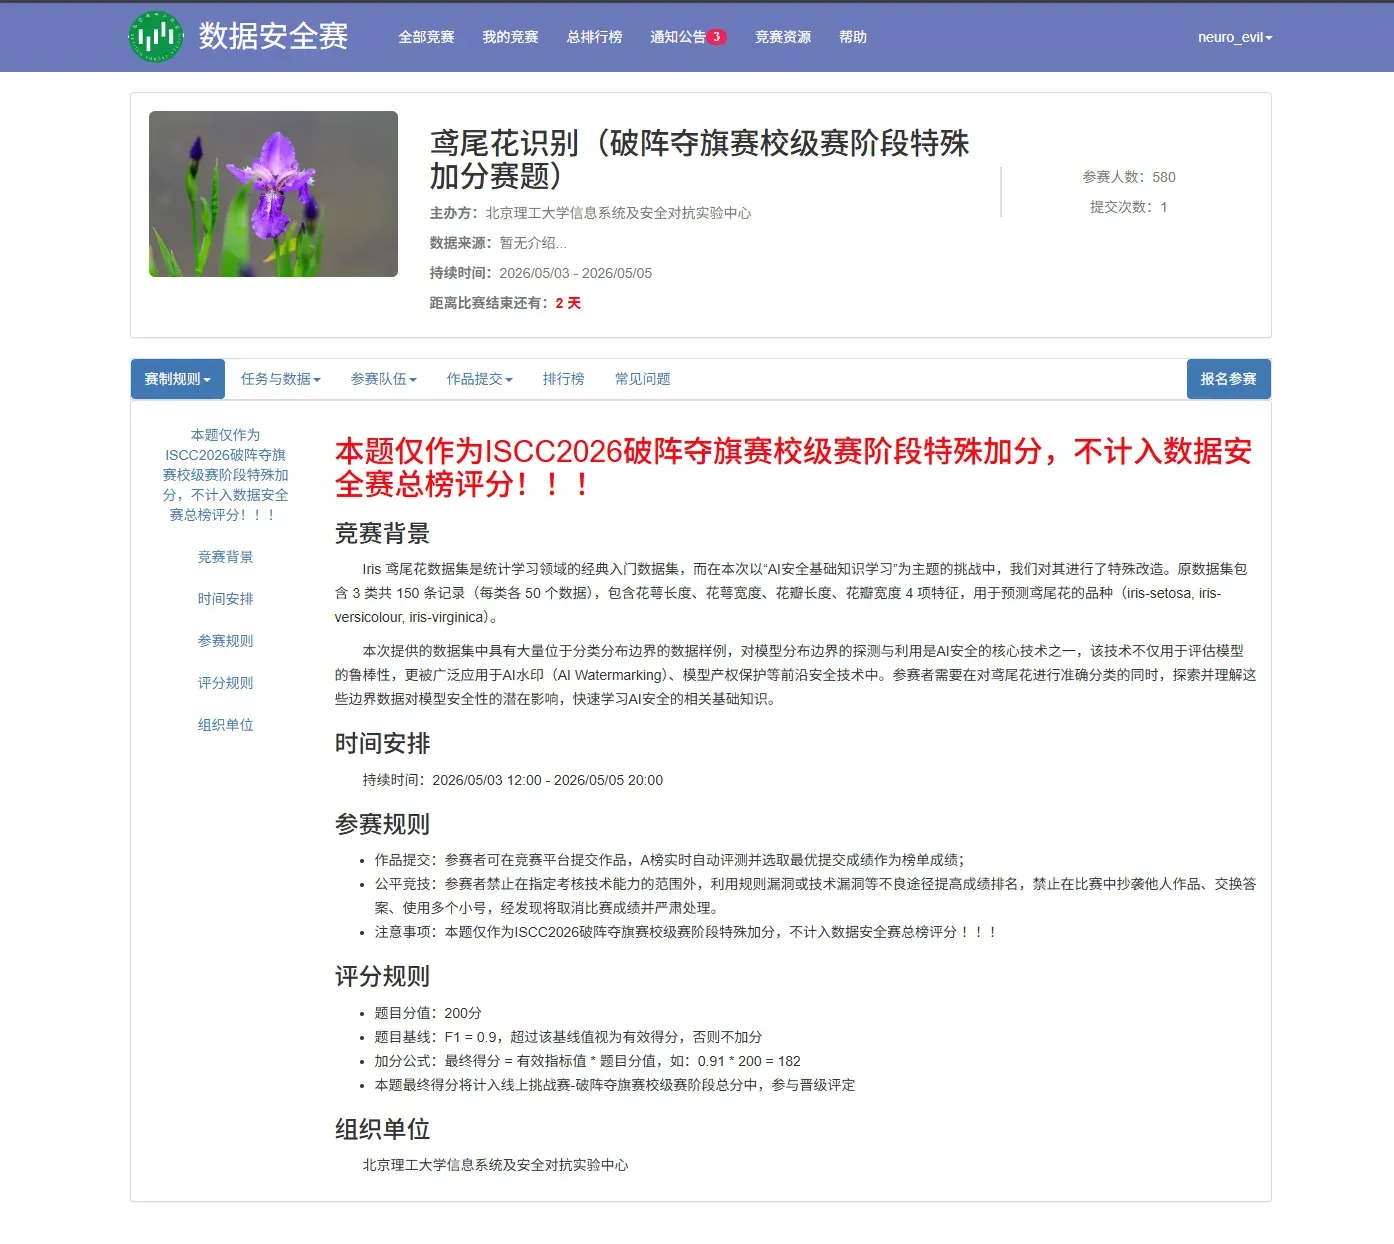Click the 参赛规则 section heading
Image resolution: width=1394 pixels, height=1244 pixels.
pyautogui.click(x=382, y=825)
